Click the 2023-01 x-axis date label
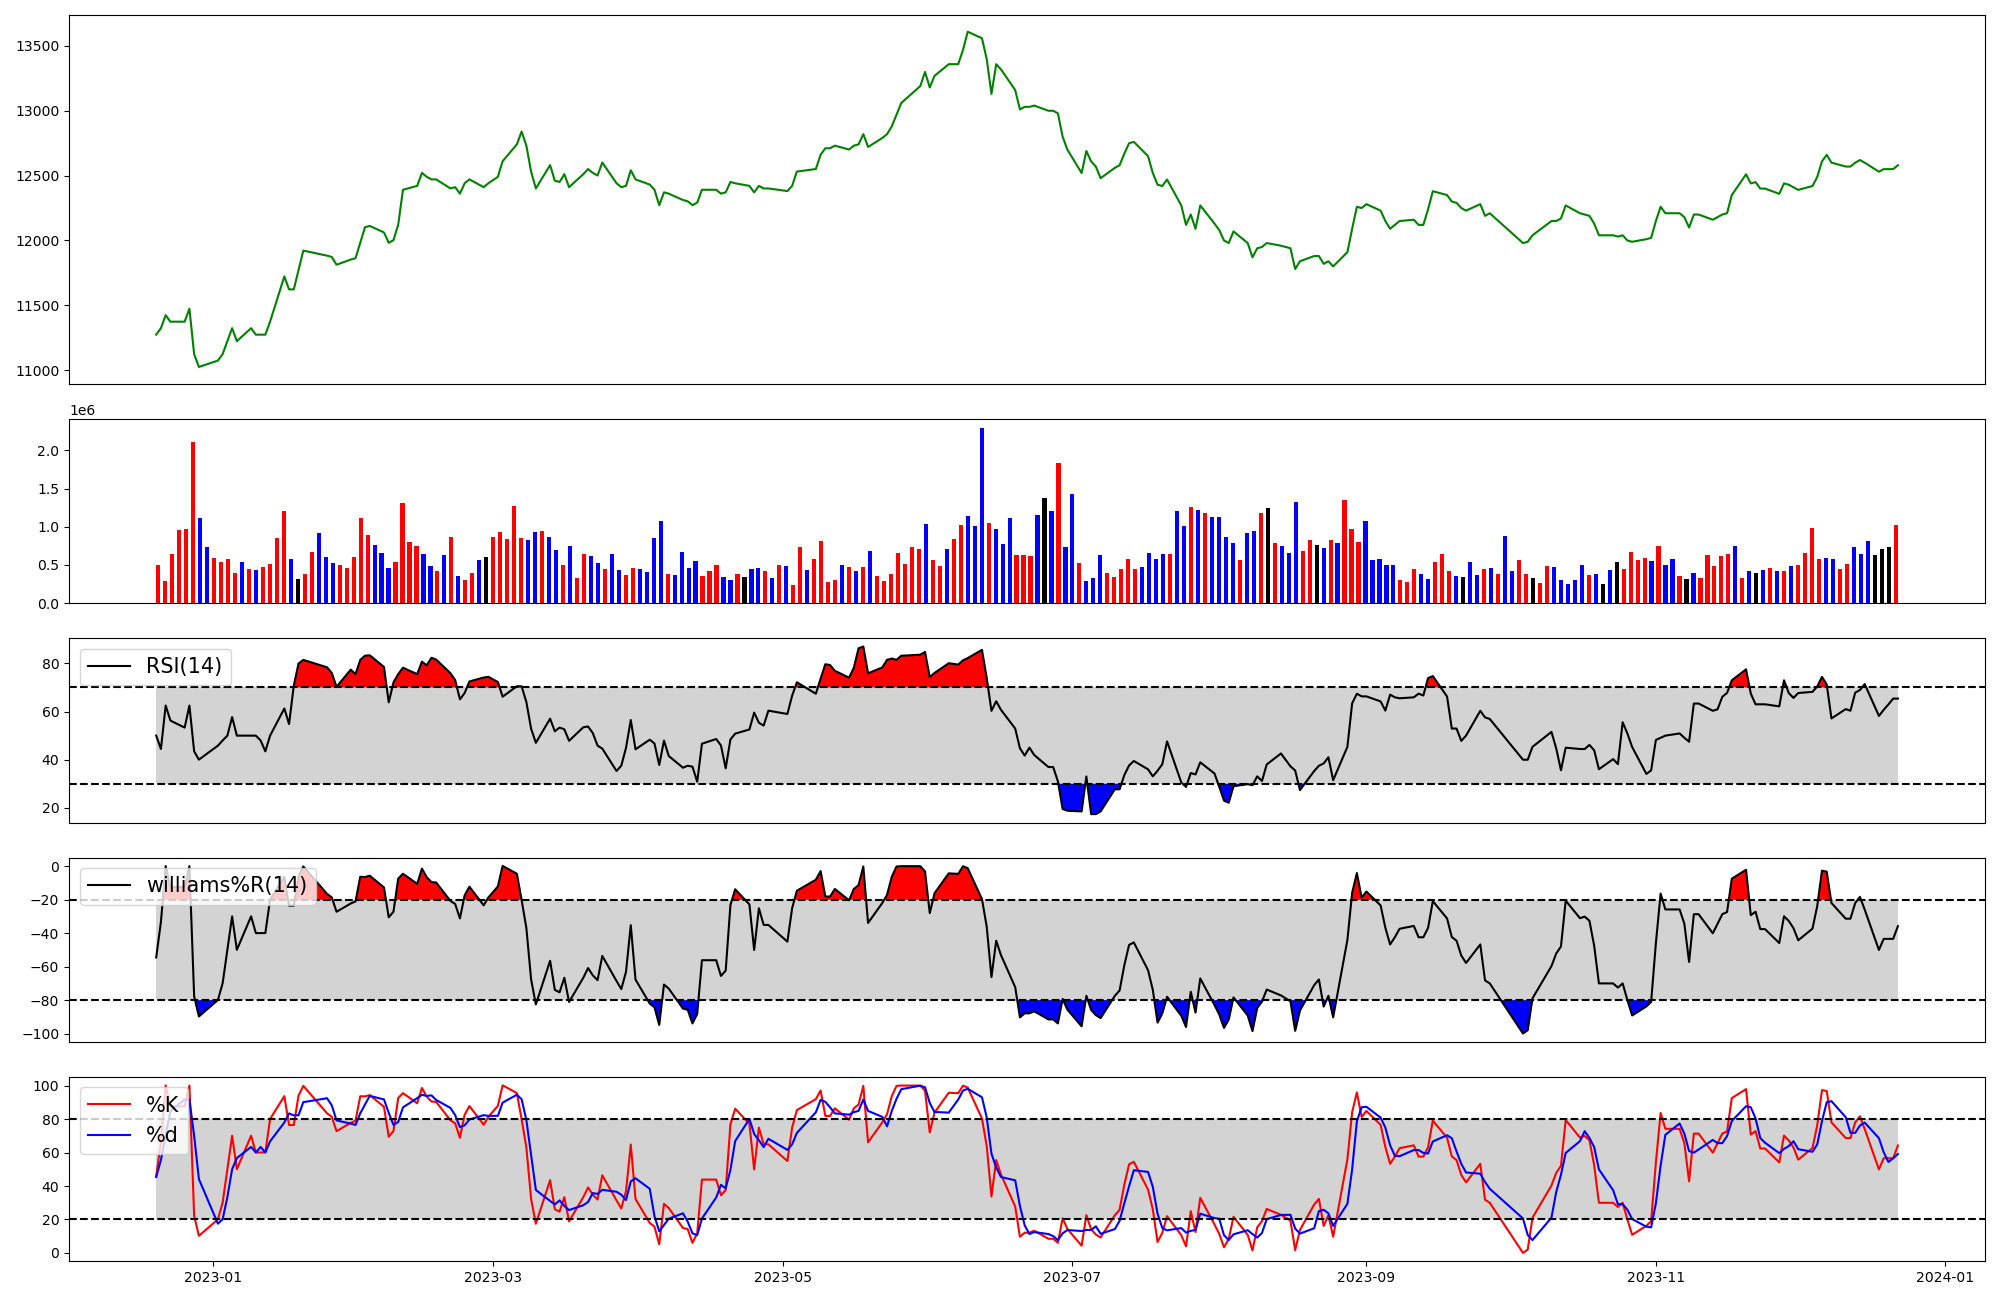Viewport: 2000px width, 1300px height. (213, 1277)
